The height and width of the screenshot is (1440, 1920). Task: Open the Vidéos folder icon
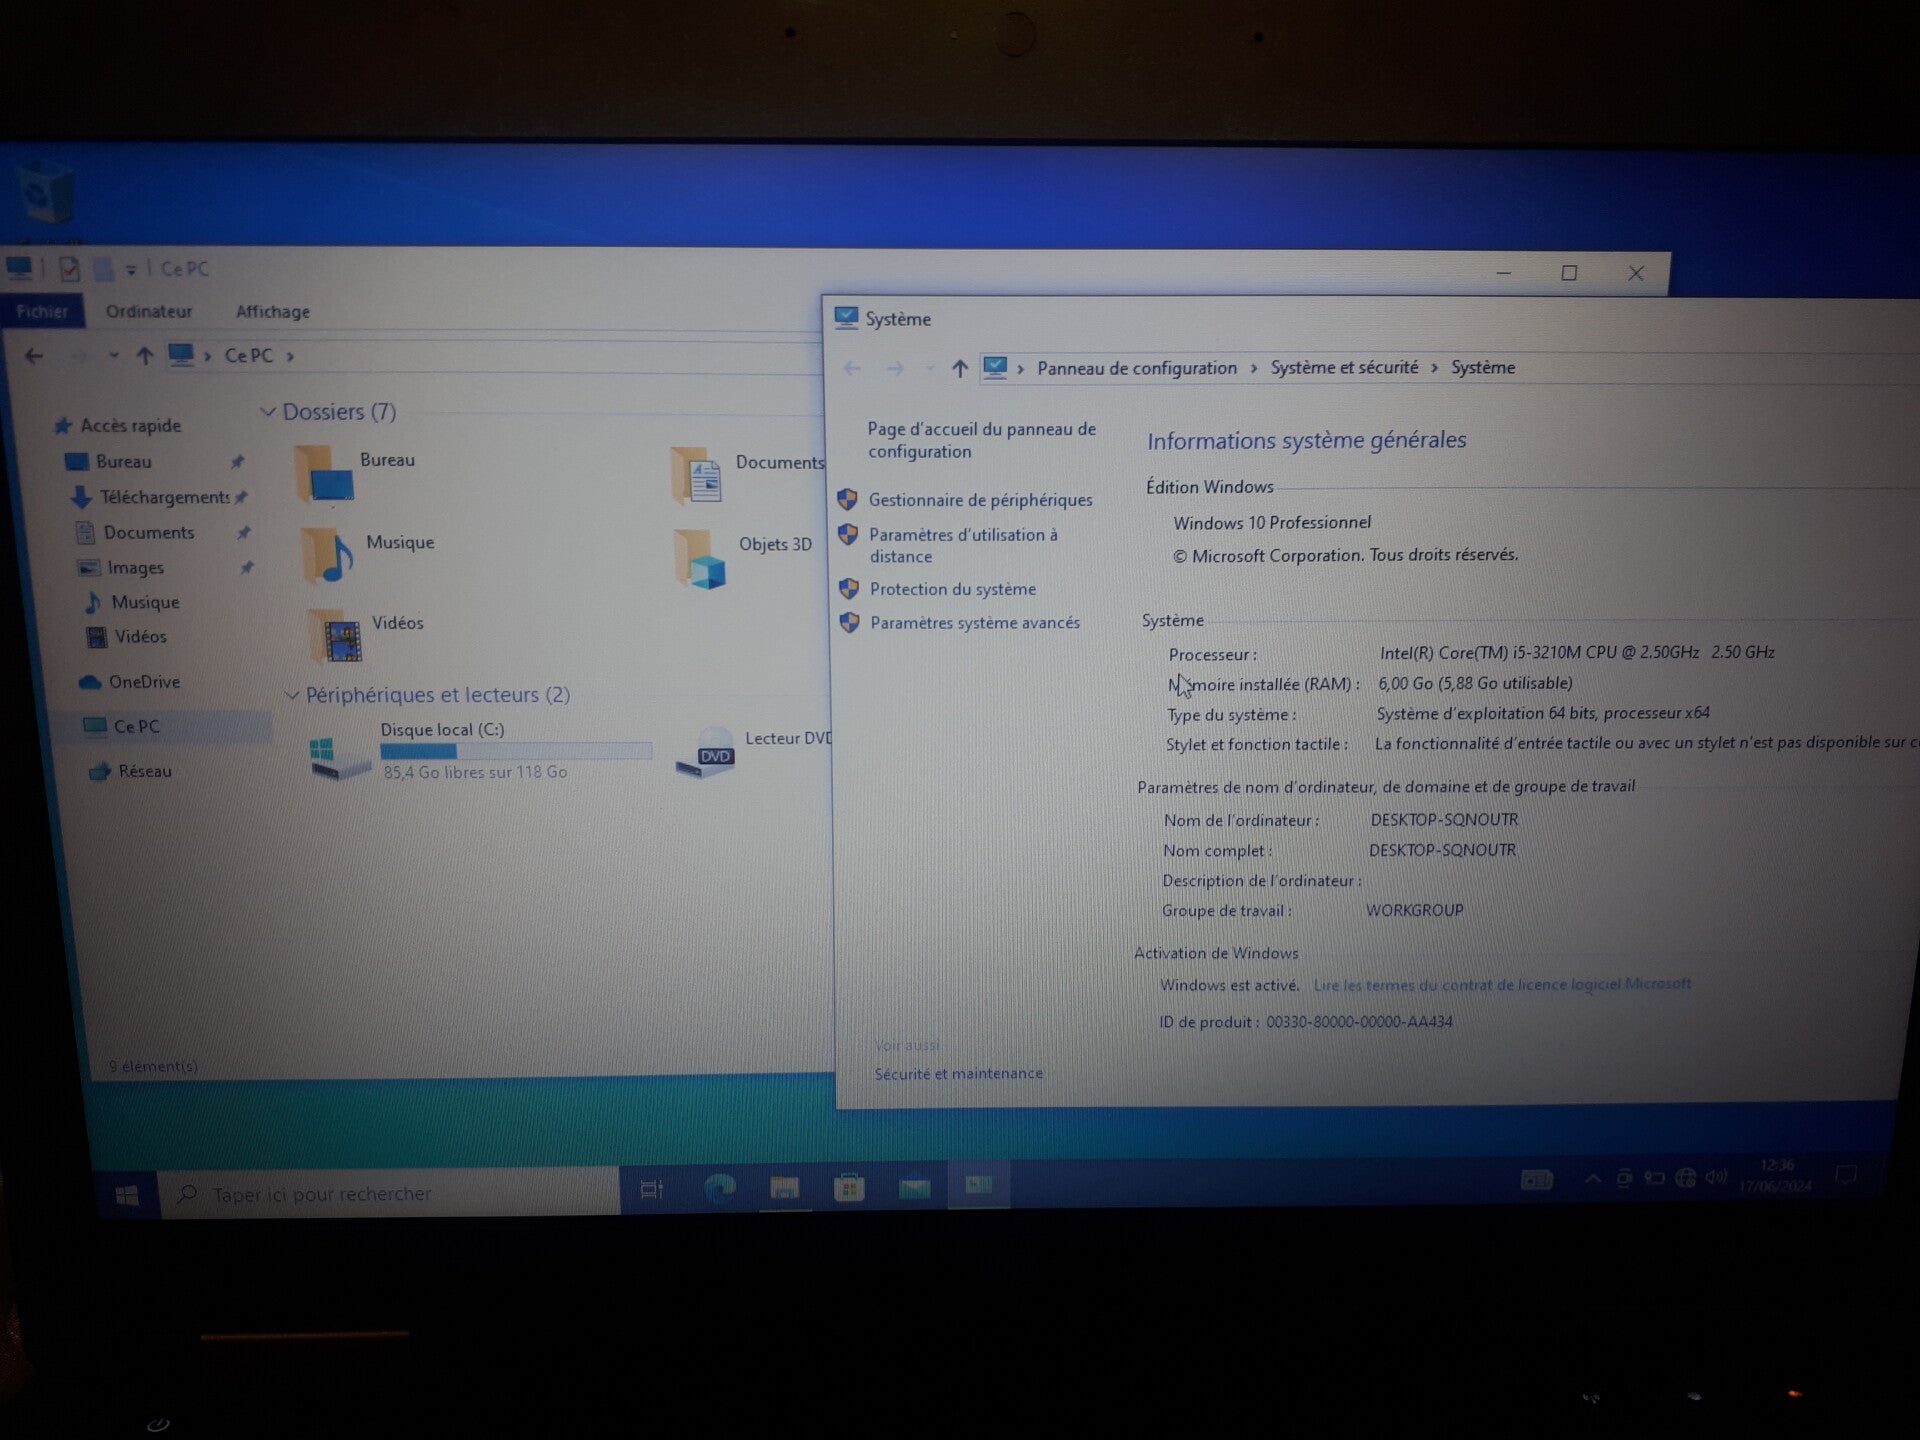[x=336, y=637]
